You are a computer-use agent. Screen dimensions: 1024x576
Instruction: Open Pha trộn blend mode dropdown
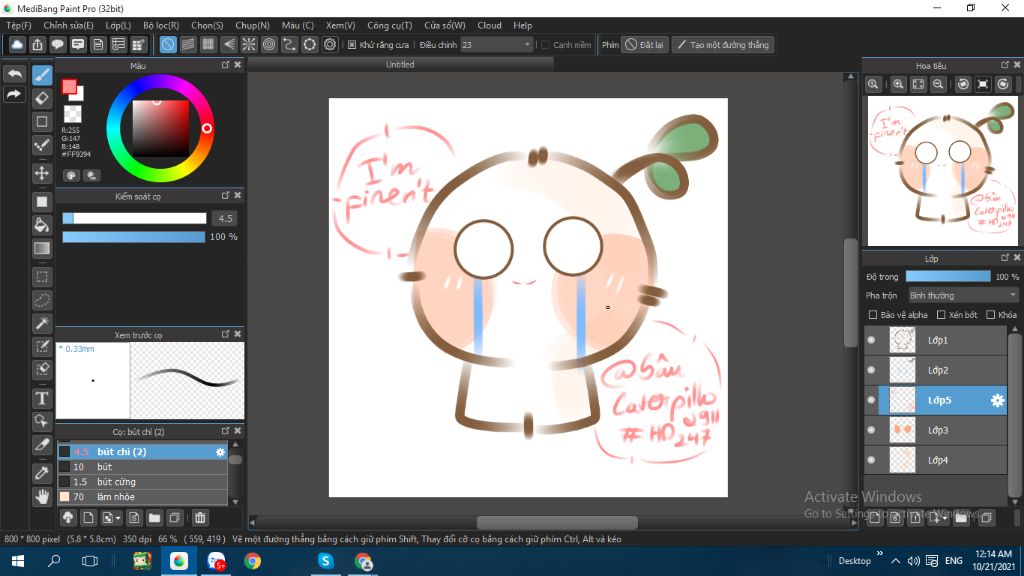pos(963,296)
